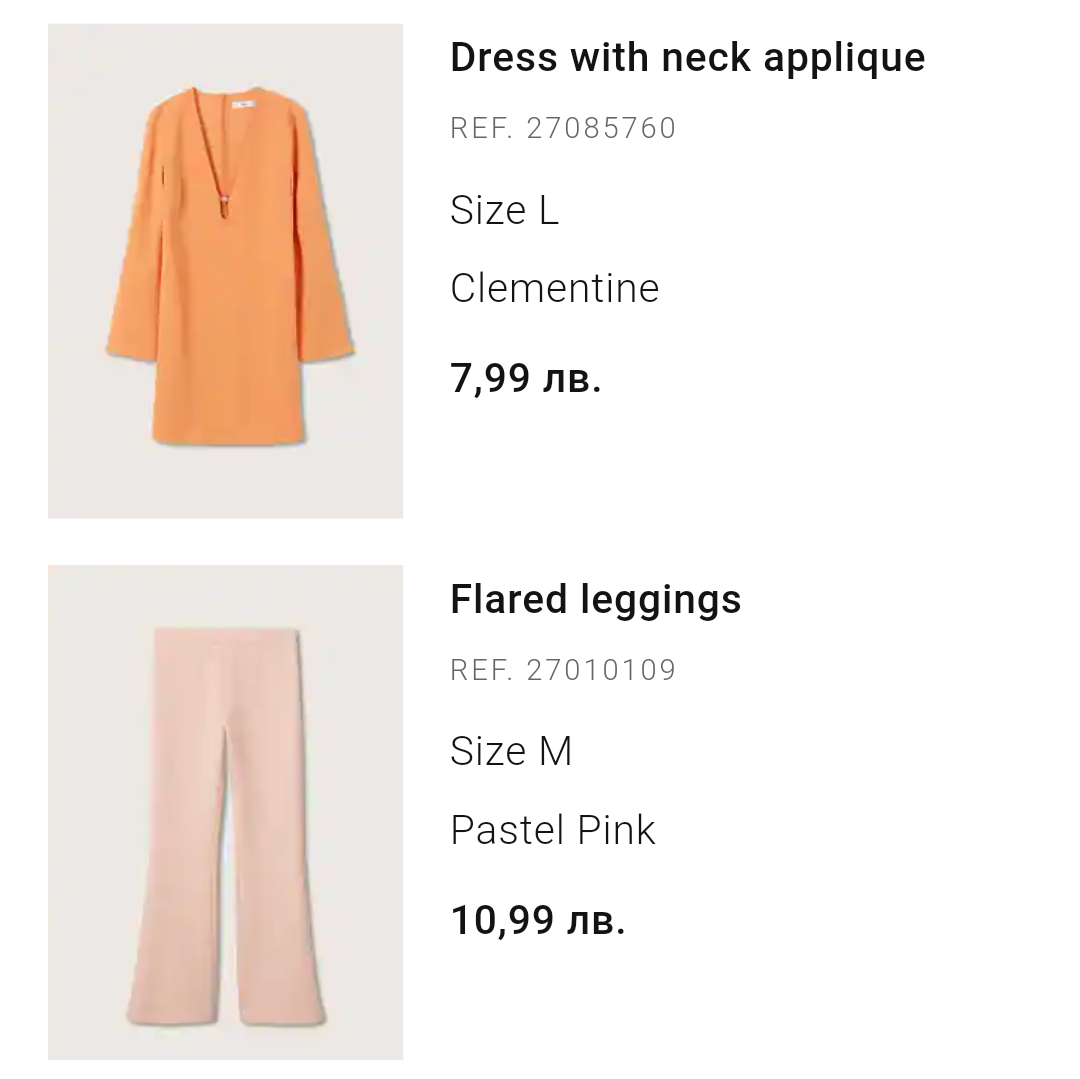This screenshot has height=1079, width=1080.
Task: Select the Clementine color name
Action: [x=554, y=289]
